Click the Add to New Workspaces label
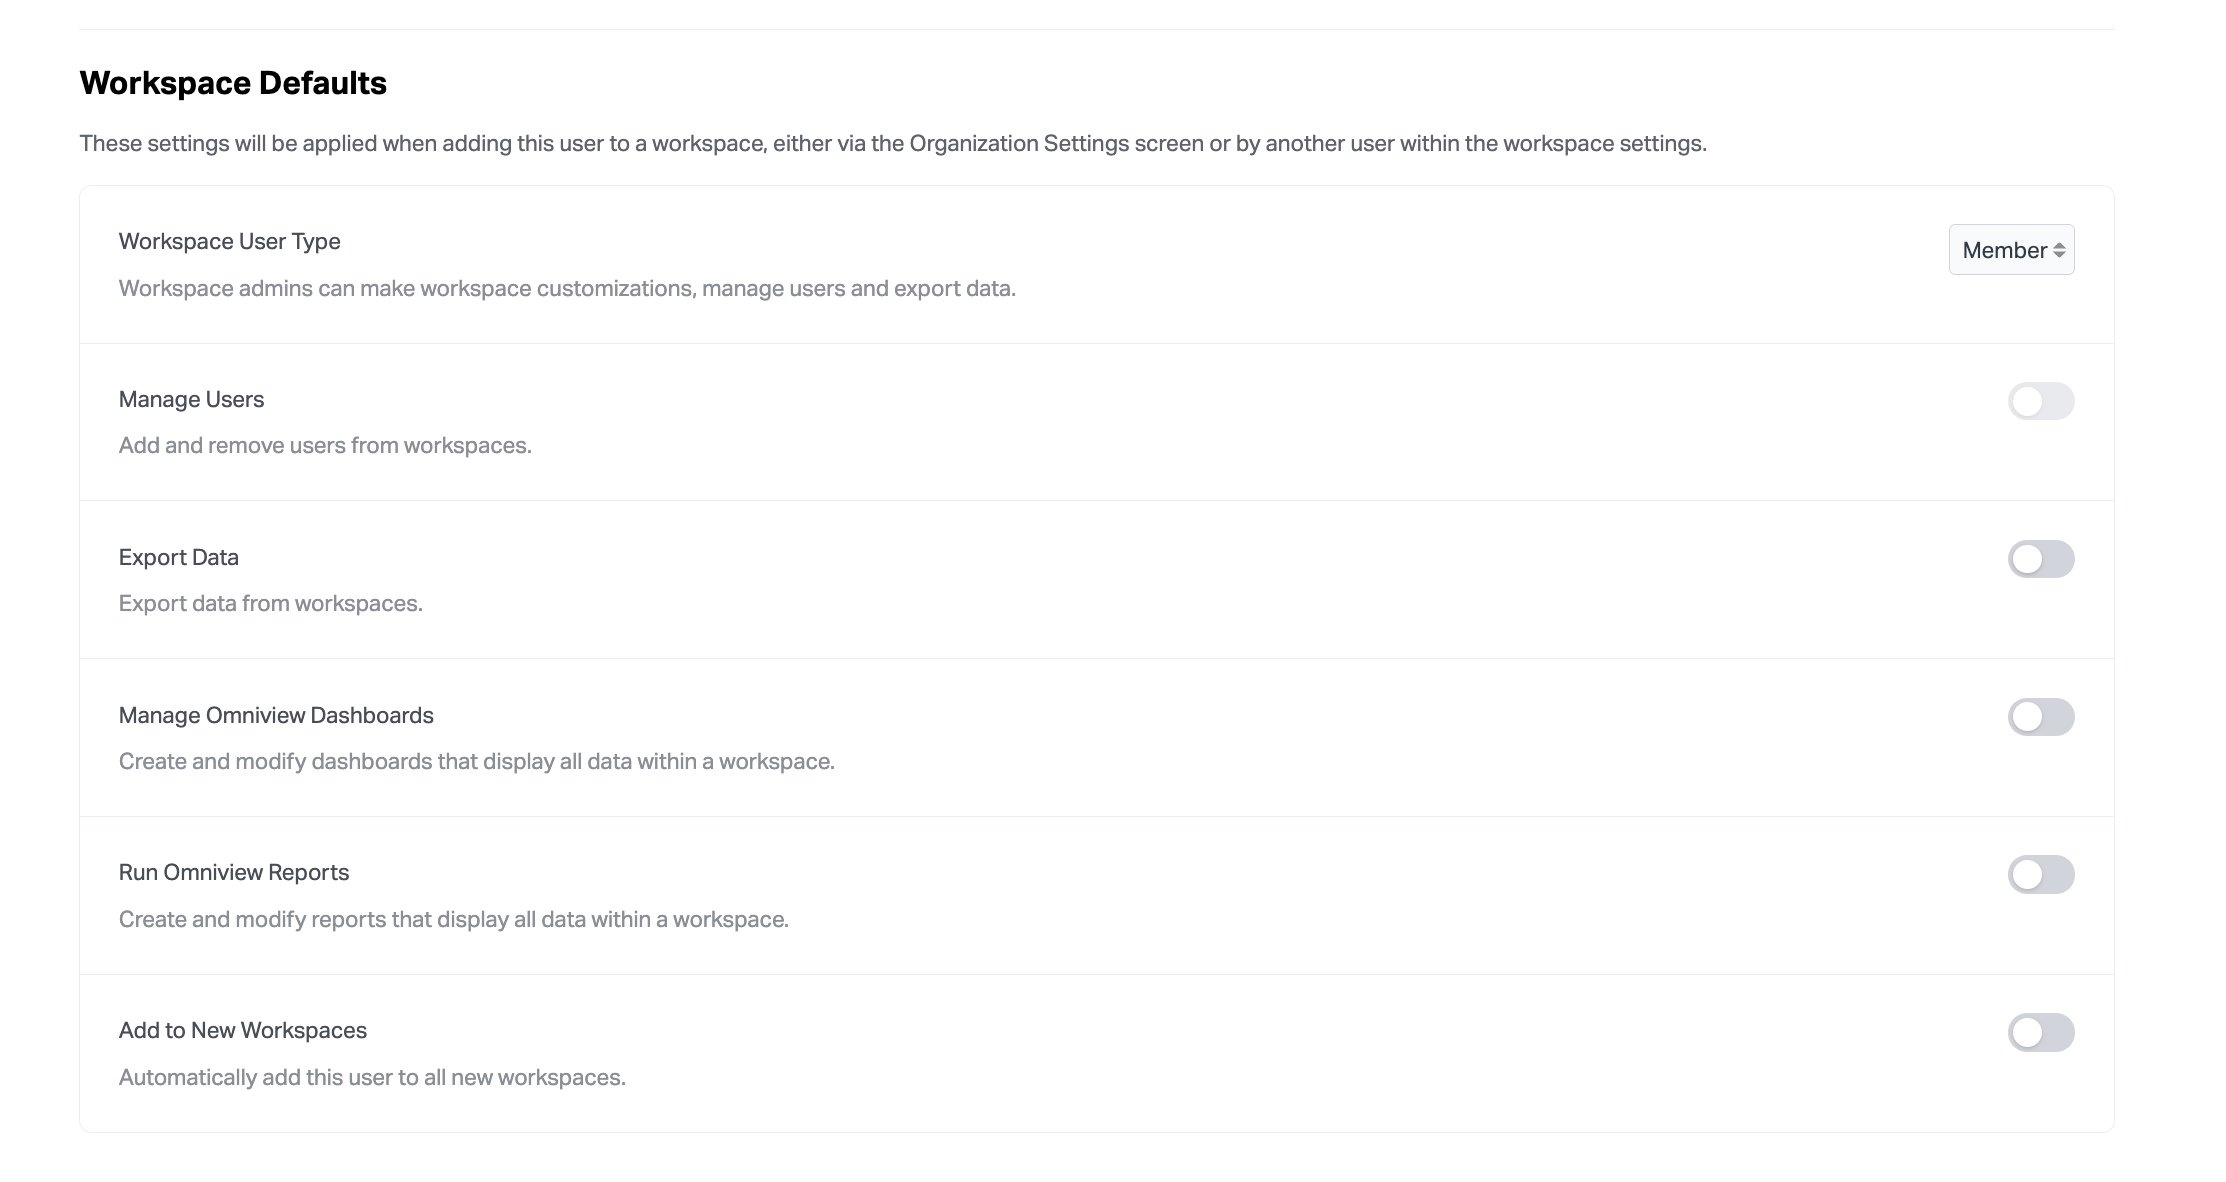Image resolution: width=2226 pixels, height=1182 pixels. pyautogui.click(x=242, y=1030)
